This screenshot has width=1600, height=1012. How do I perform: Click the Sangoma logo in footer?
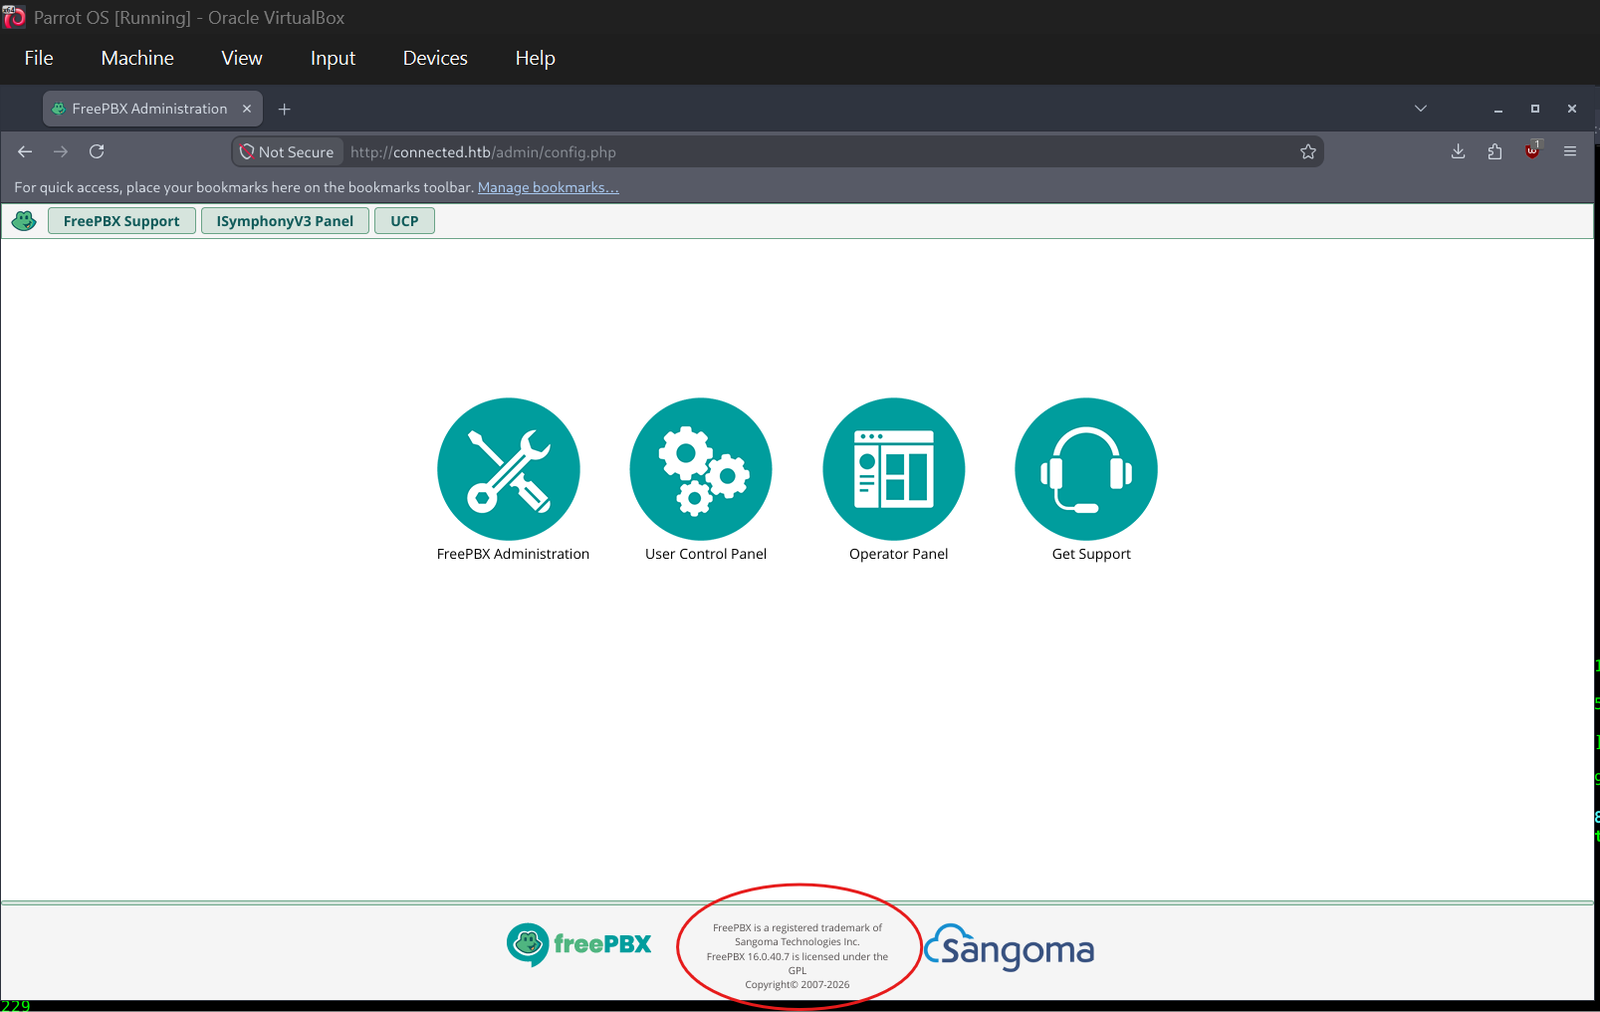click(x=1009, y=948)
